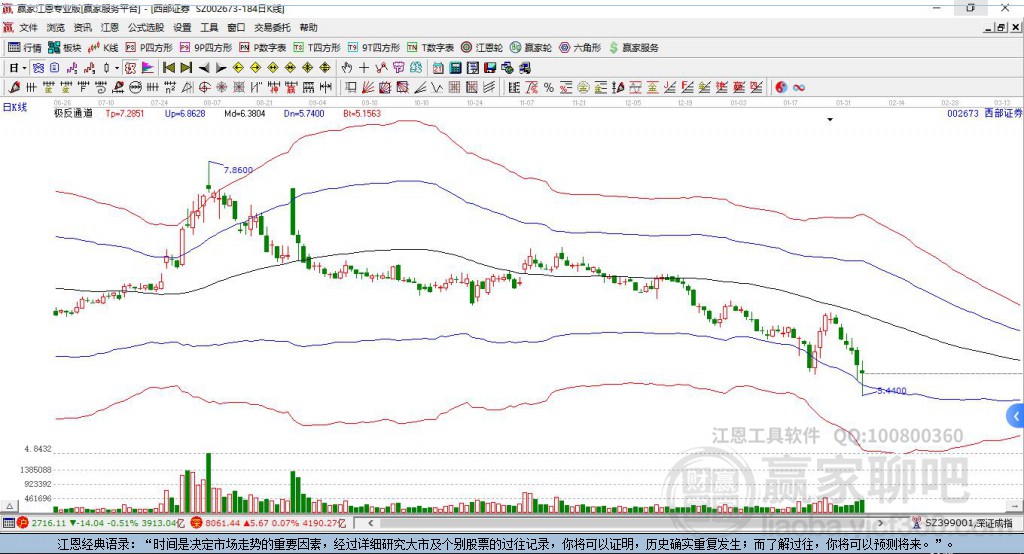
Task: Open the 9P四方形 tool
Action: pos(206,48)
